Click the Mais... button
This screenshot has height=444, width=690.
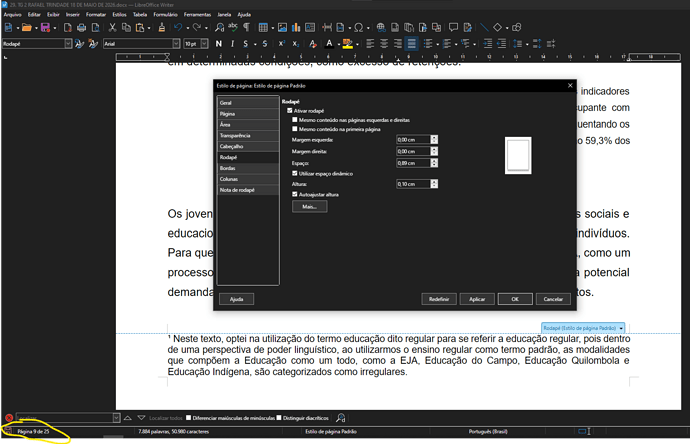tap(309, 207)
